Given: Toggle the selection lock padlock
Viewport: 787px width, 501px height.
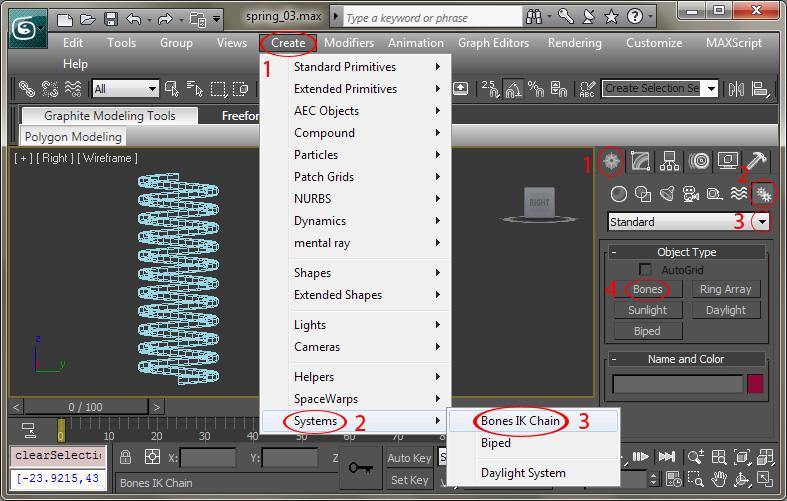Looking at the screenshot, I should point(126,457).
